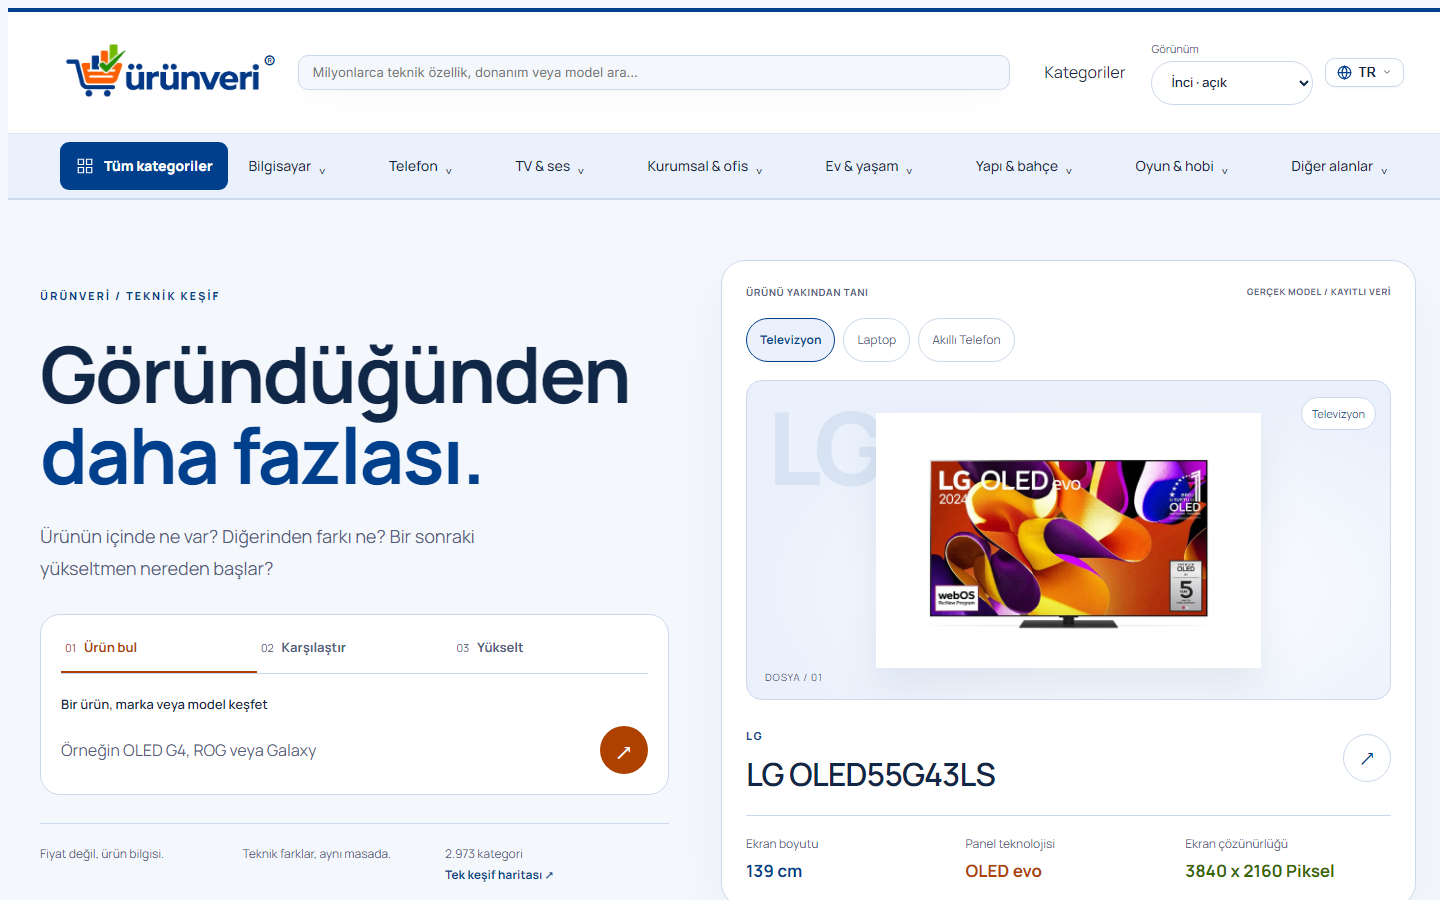Click the Tüm kategoriler button
The height and width of the screenshot is (900, 1440).
(x=144, y=166)
